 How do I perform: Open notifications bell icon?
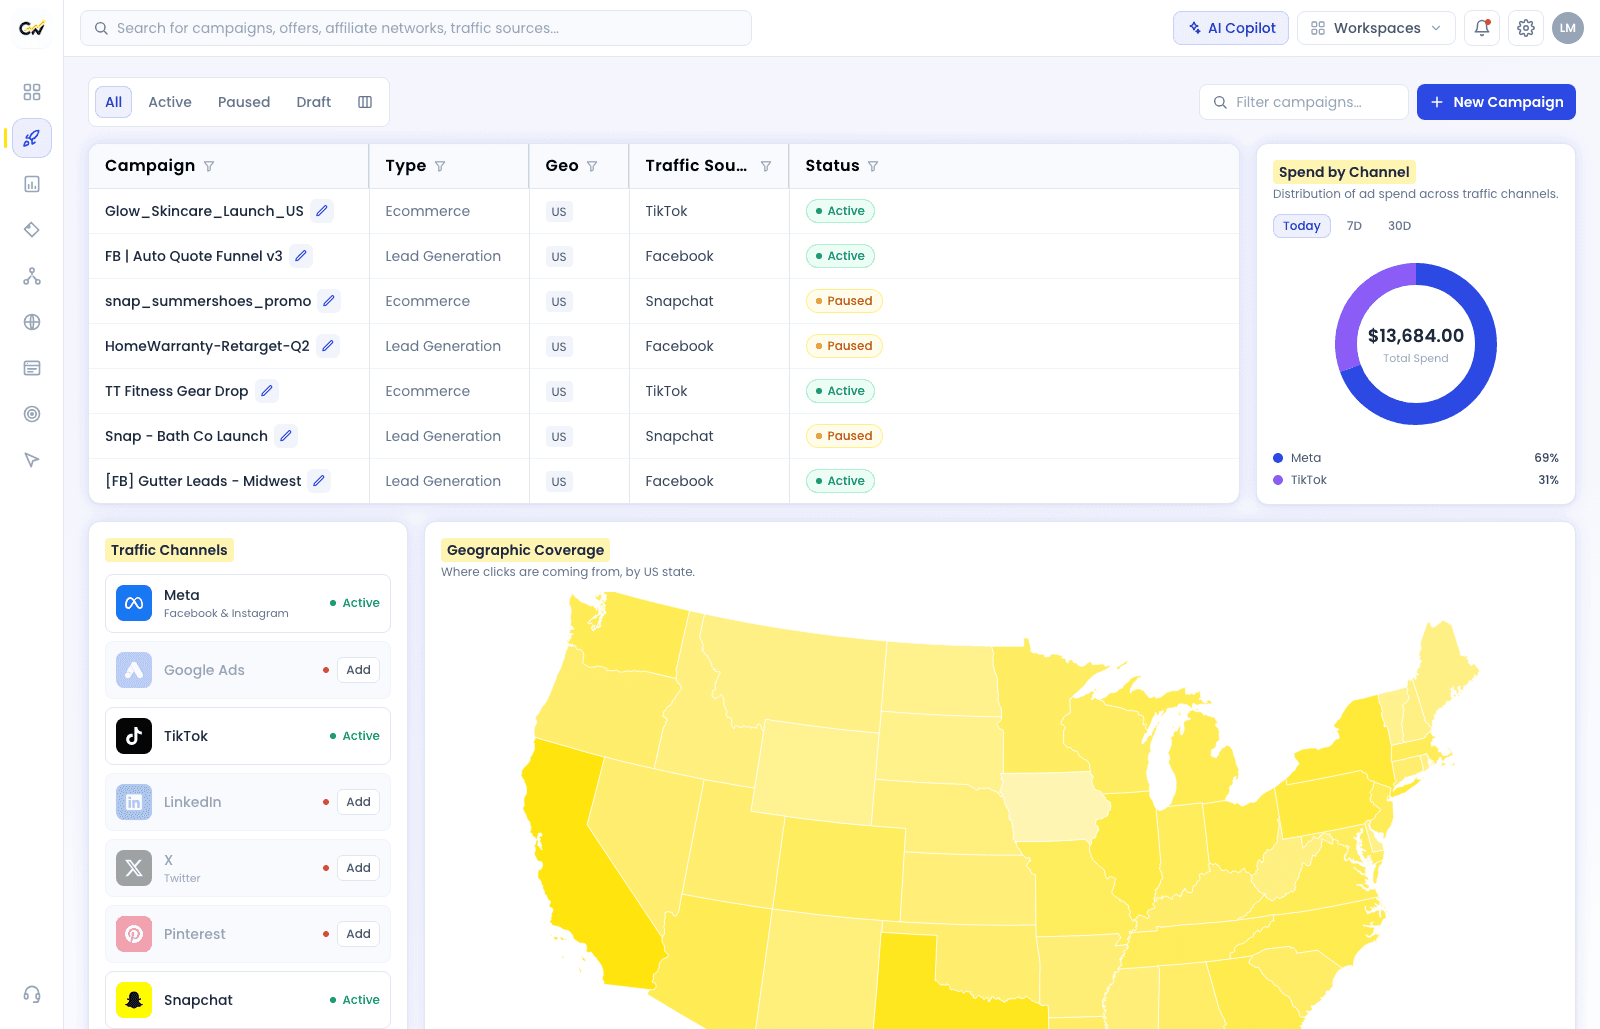click(1482, 28)
